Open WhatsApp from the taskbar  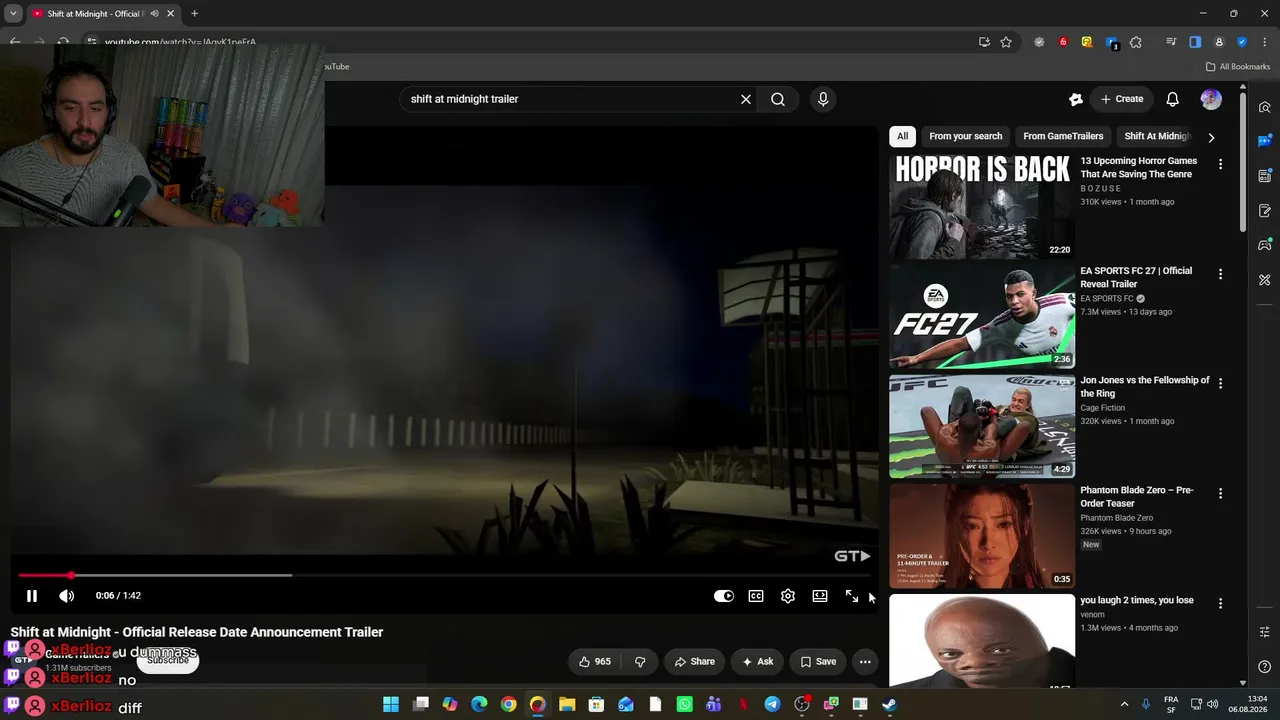click(684, 704)
